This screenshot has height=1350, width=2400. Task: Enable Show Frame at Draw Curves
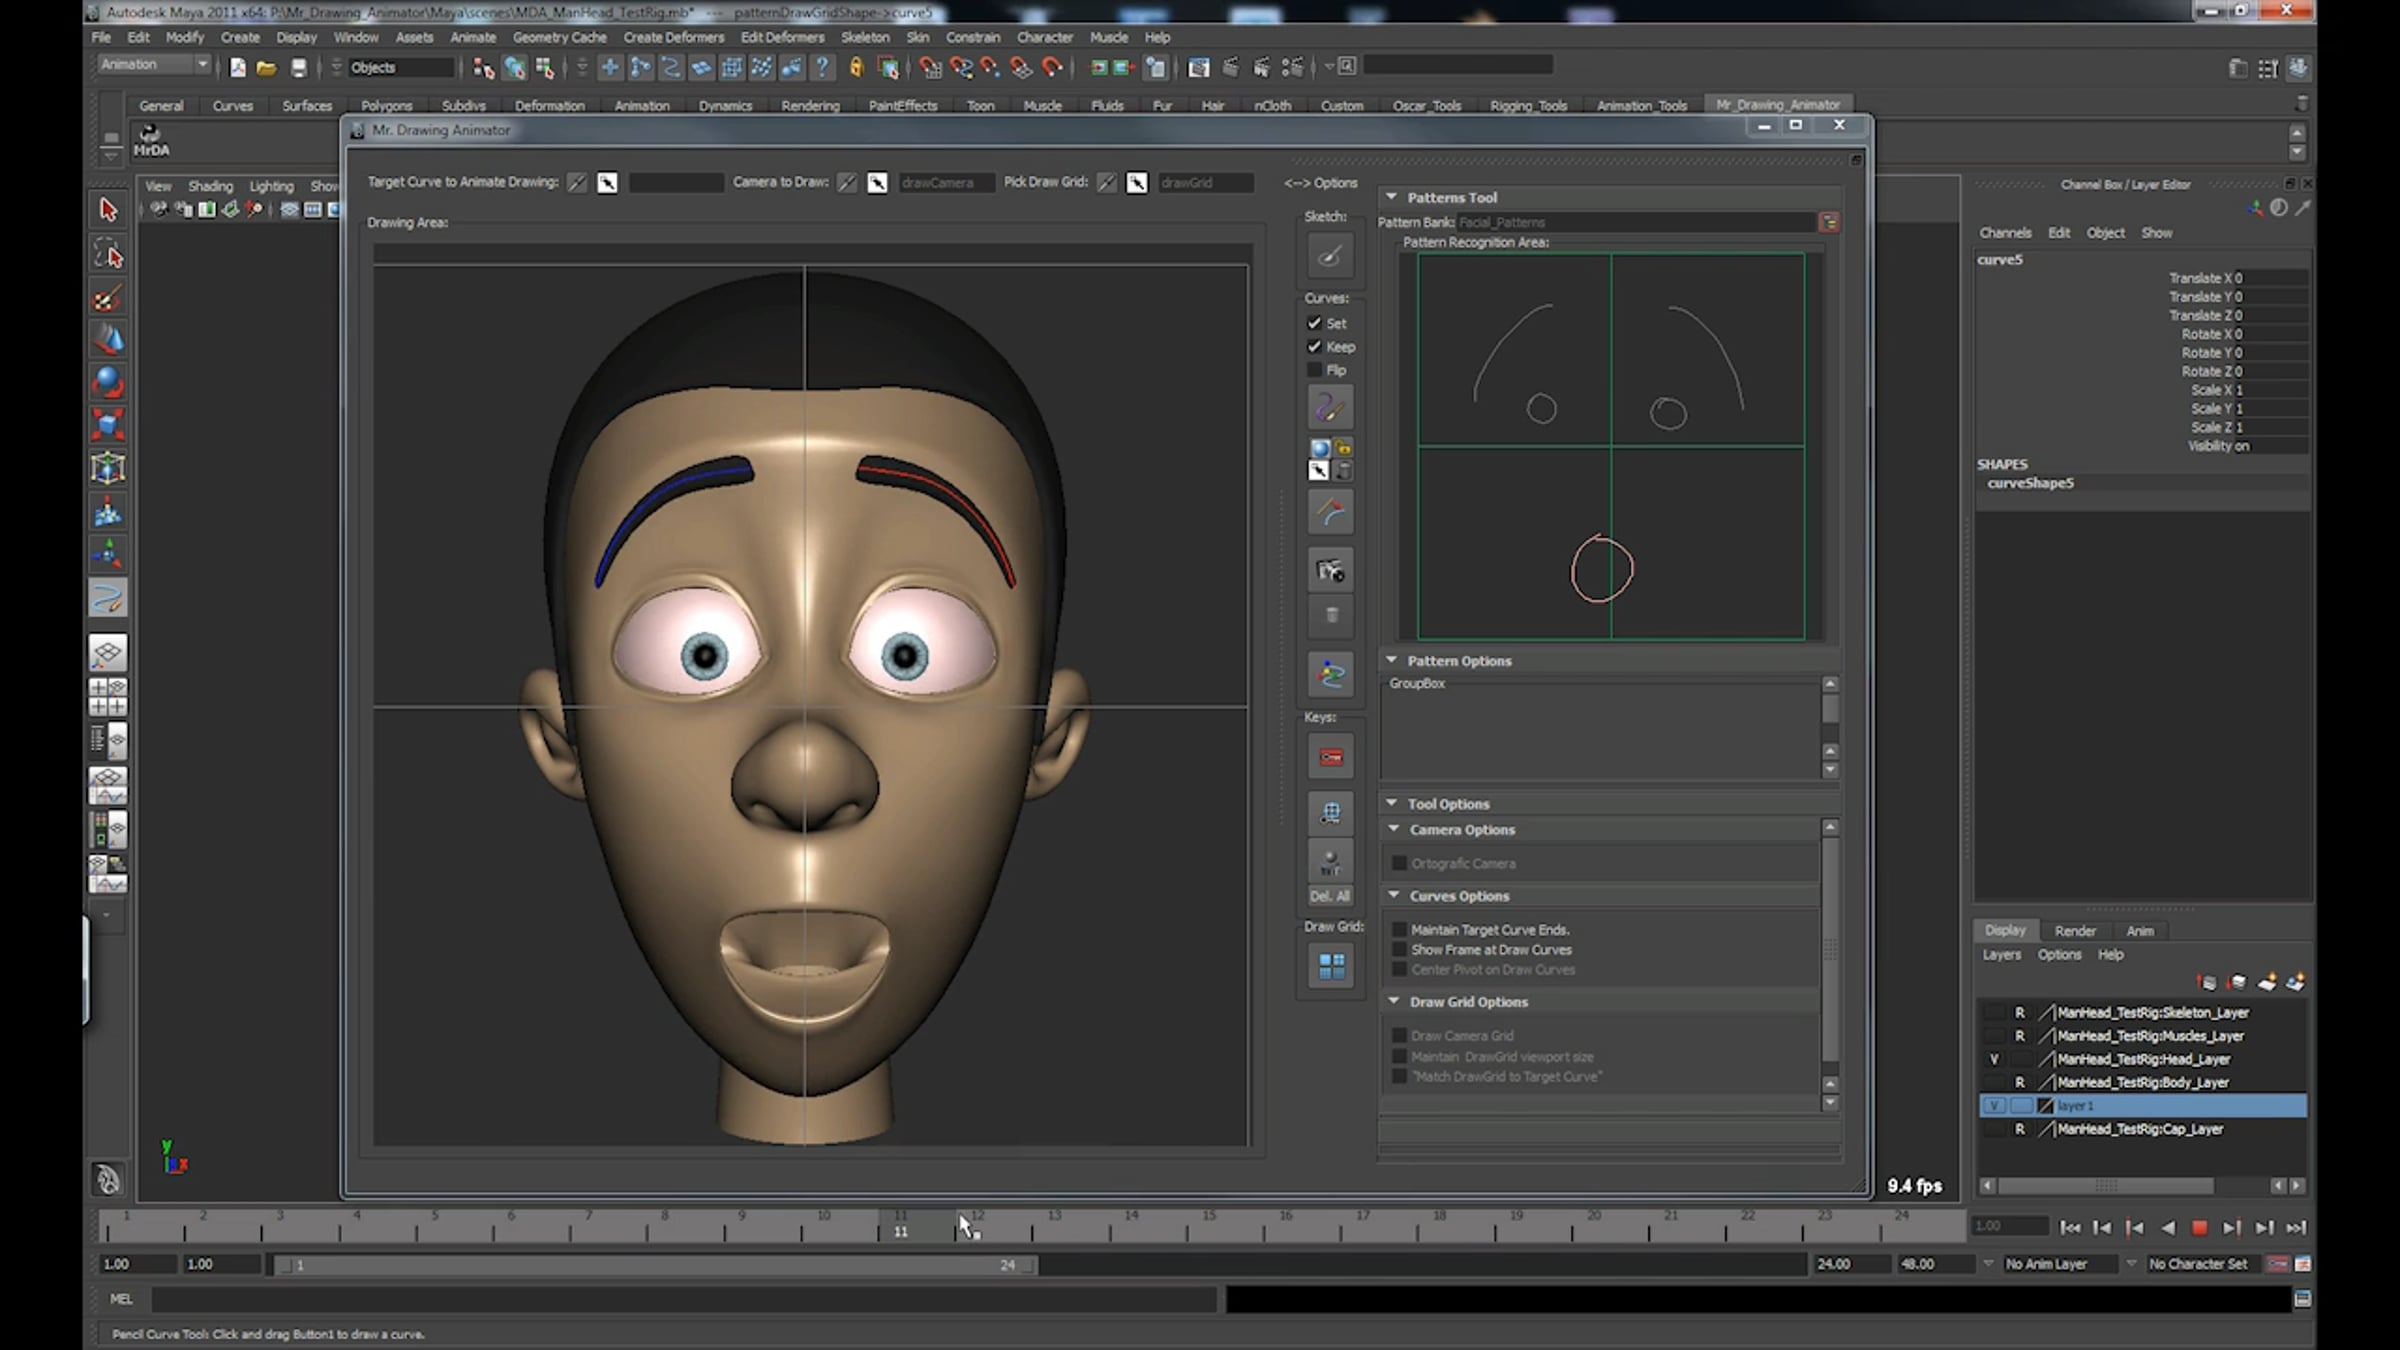1400,949
